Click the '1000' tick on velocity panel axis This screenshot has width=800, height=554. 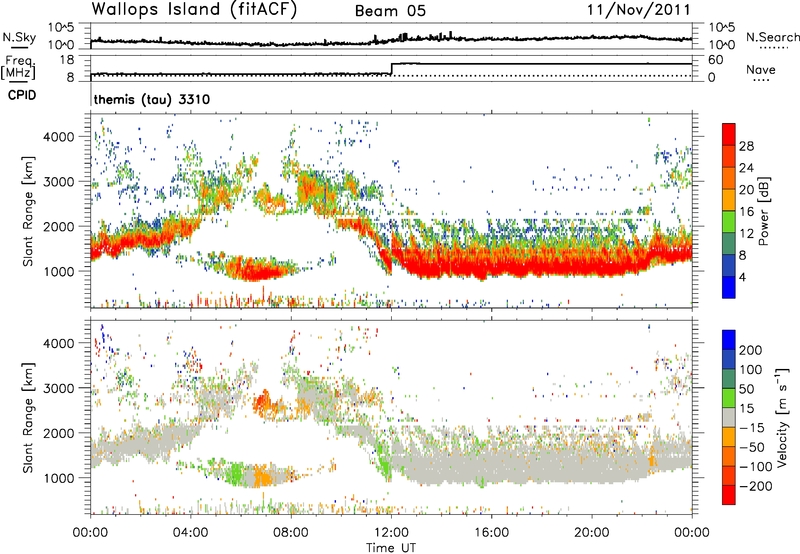58,478
